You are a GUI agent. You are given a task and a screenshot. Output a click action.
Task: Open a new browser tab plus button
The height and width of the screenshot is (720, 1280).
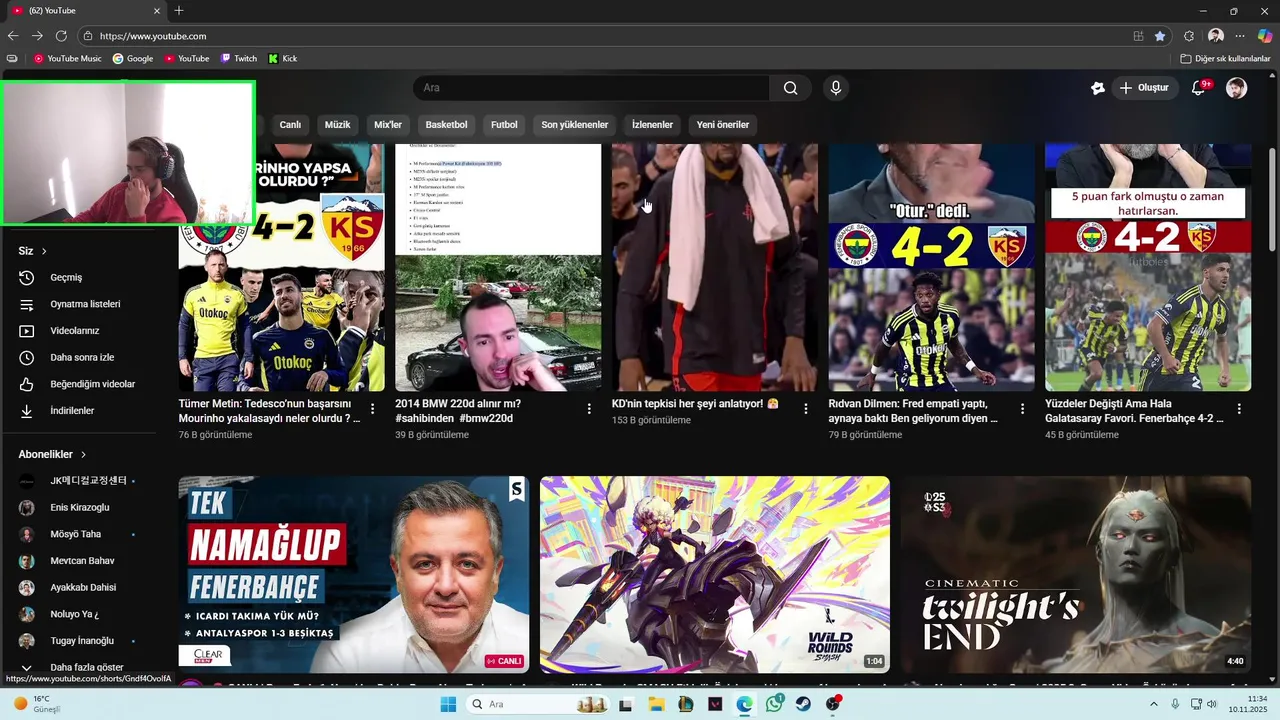(x=179, y=11)
